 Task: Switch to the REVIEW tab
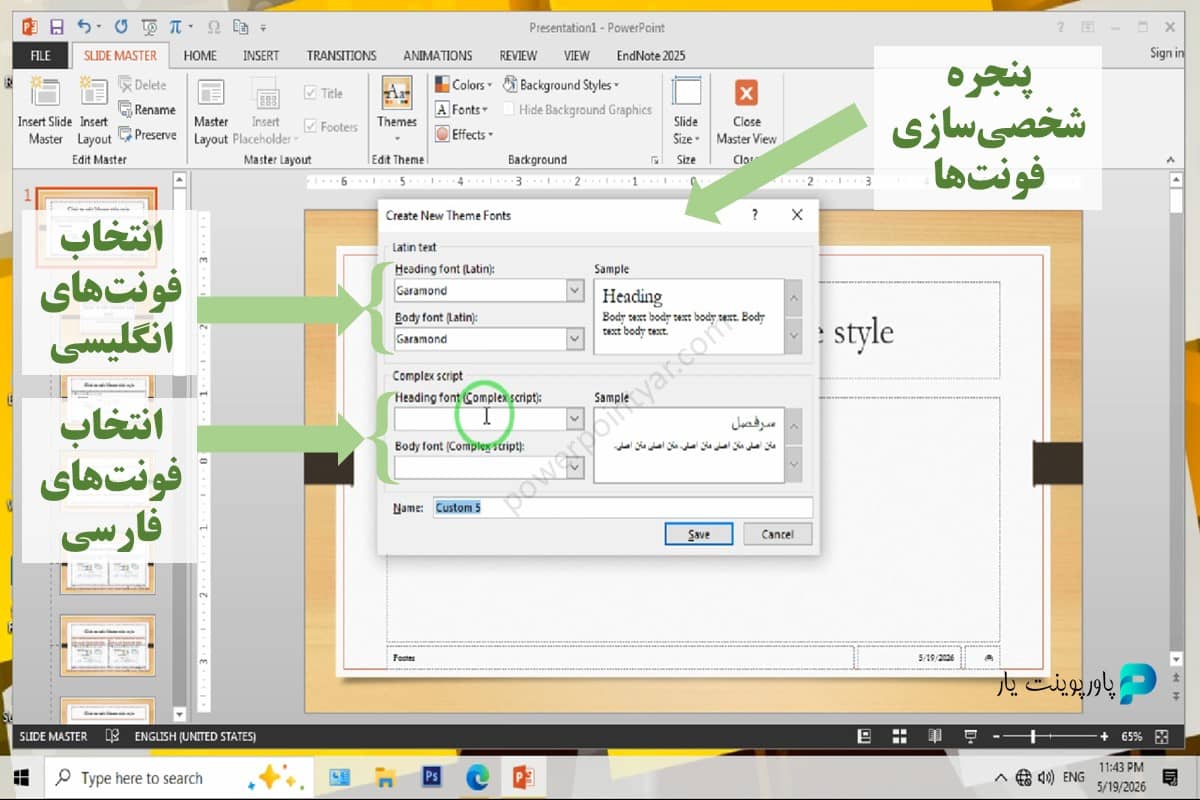(x=518, y=56)
